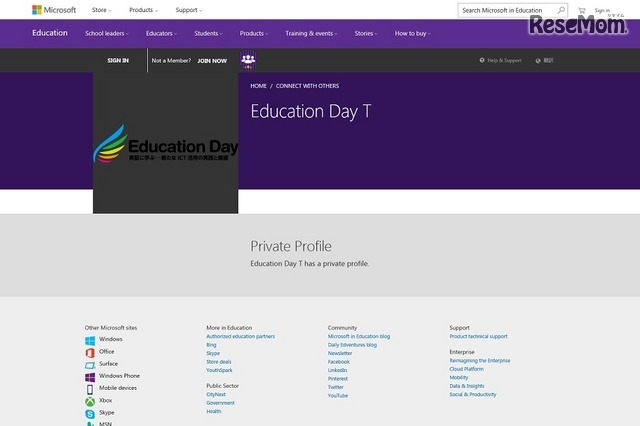Go to HOME breadcrumb link
Screen dimensions: 640x426
258,86
